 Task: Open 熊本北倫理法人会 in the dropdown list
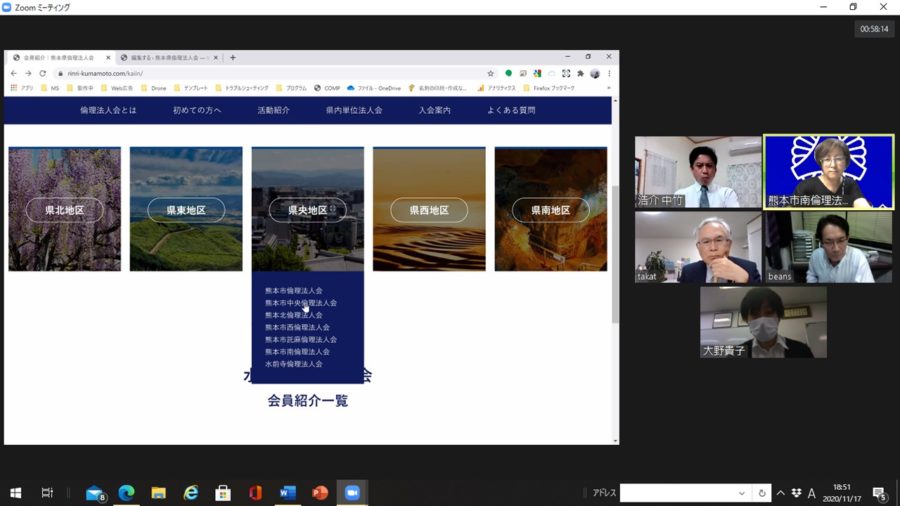(293, 315)
